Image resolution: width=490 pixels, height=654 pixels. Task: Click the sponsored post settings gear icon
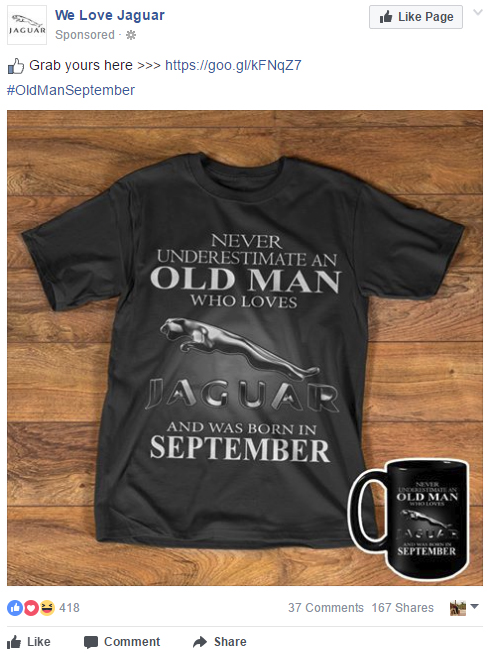click(x=131, y=35)
